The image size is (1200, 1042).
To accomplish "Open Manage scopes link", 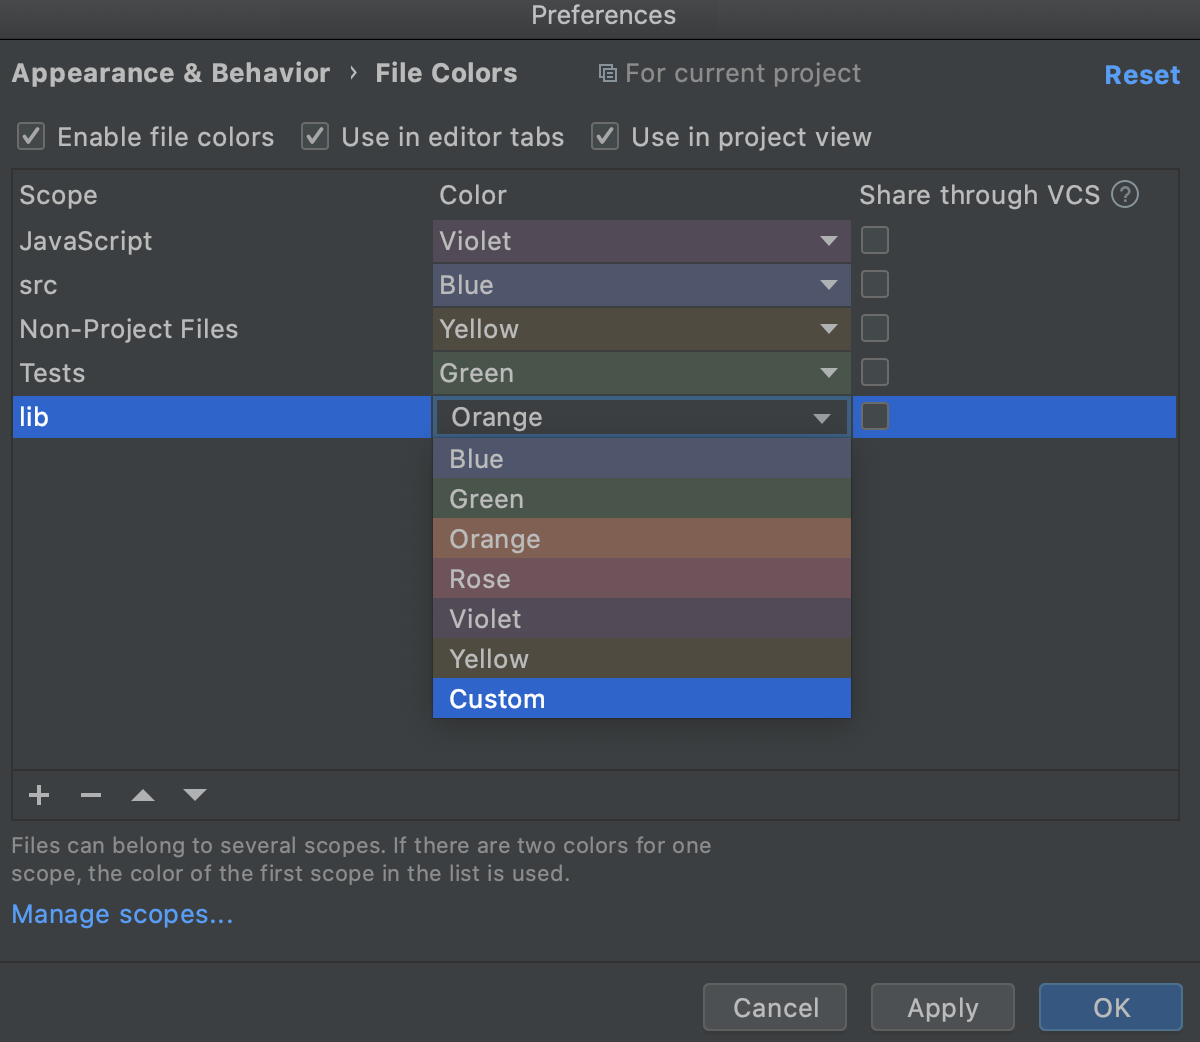I will [122, 914].
